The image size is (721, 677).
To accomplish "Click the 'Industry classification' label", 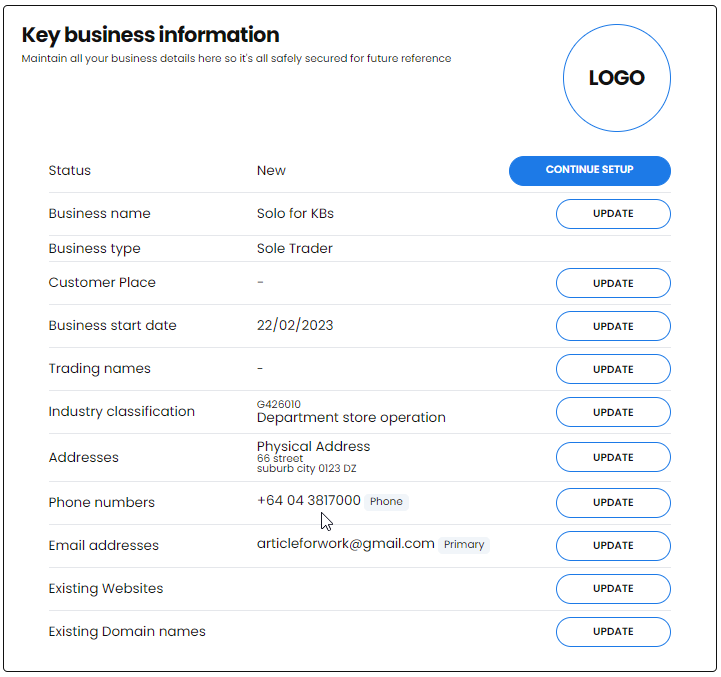I will click(x=121, y=412).
